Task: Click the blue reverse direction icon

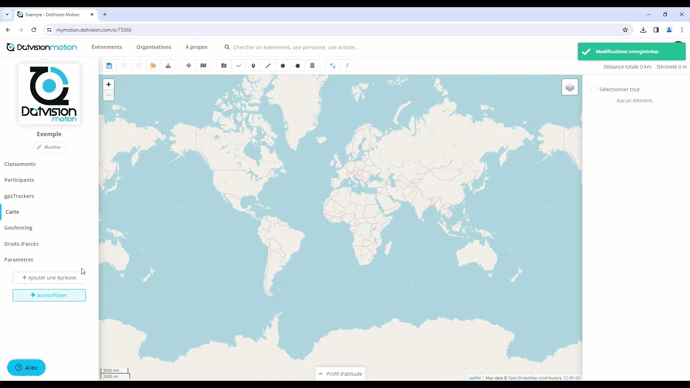Action: [333, 66]
